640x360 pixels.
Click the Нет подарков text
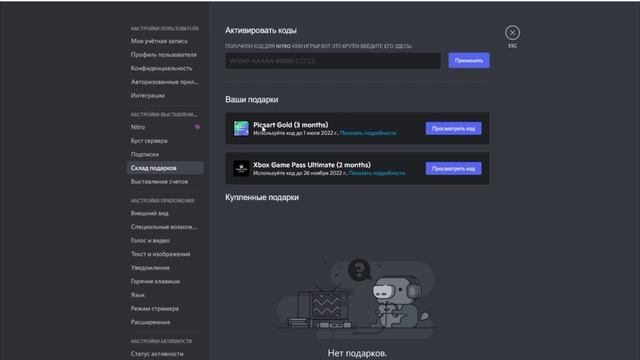(x=357, y=353)
